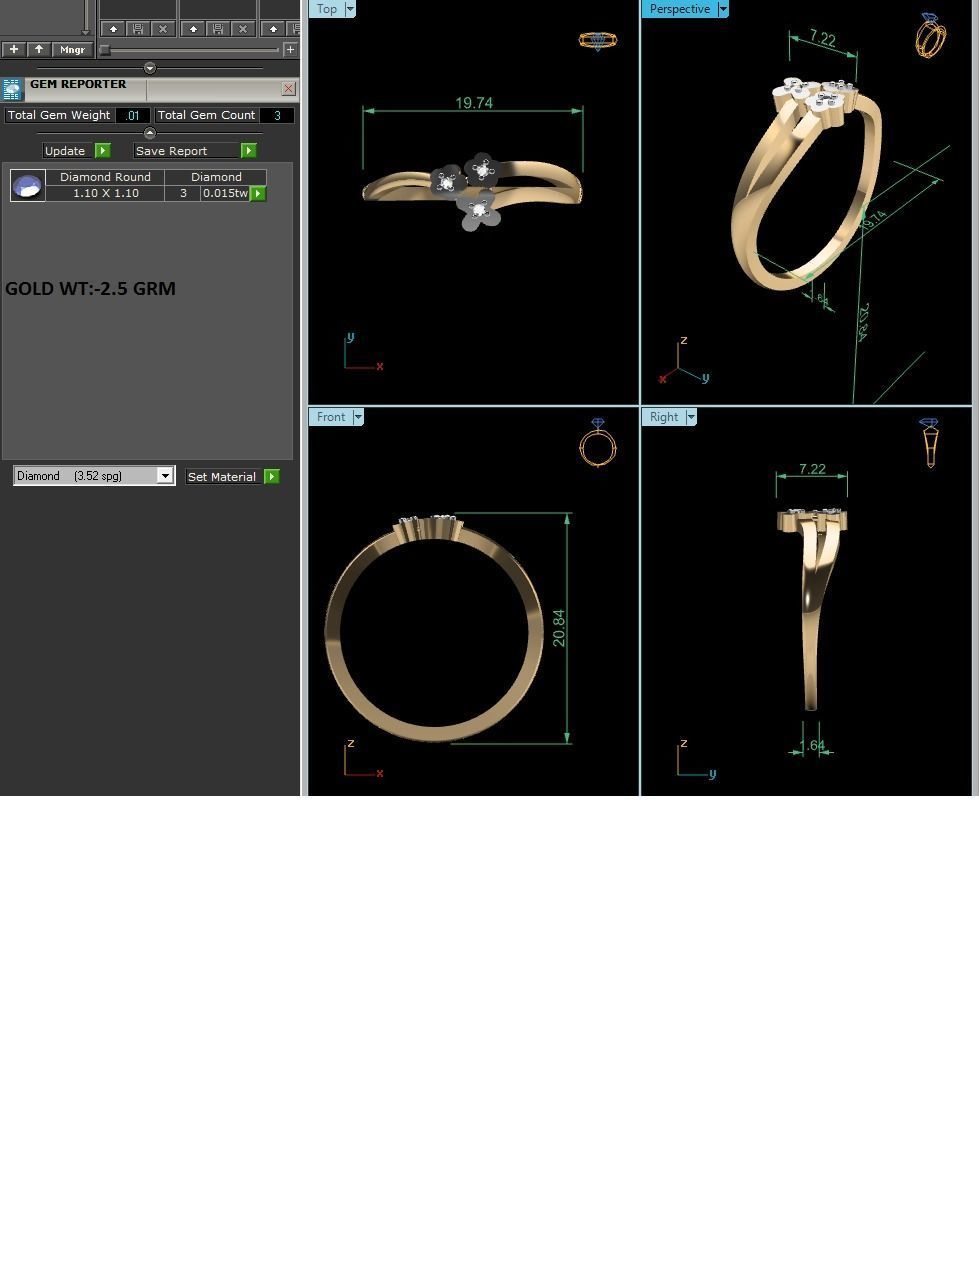Click the ring view icon in Perspective viewport
This screenshot has height=1282, width=979.
coord(930,36)
